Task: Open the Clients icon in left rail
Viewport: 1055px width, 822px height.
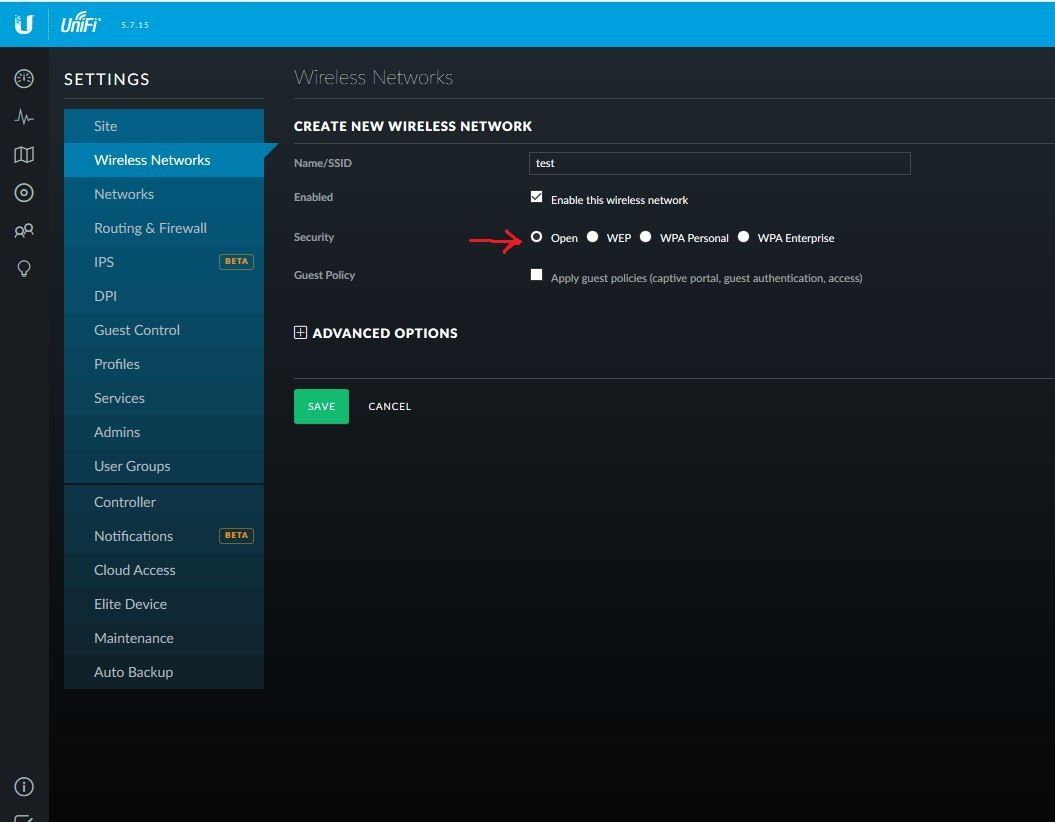Action: (x=24, y=231)
